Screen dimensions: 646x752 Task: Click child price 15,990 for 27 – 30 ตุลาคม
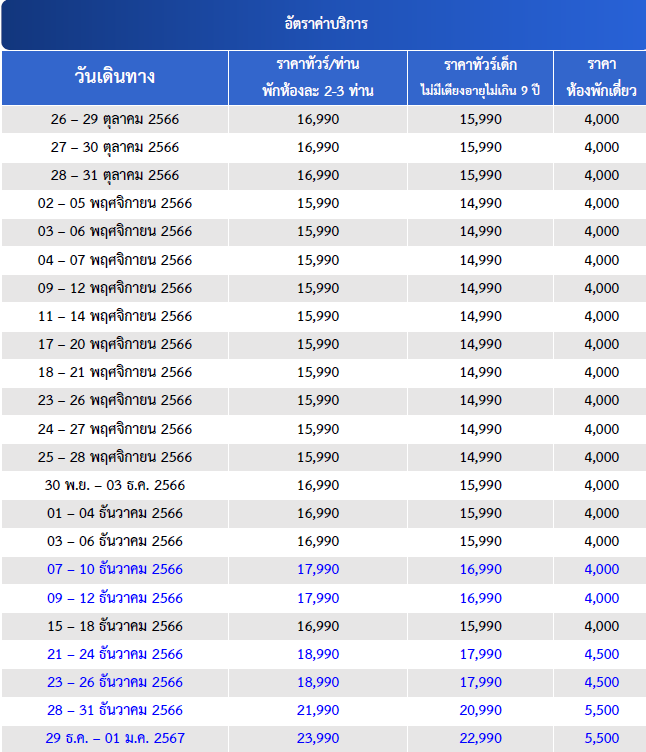(x=481, y=147)
